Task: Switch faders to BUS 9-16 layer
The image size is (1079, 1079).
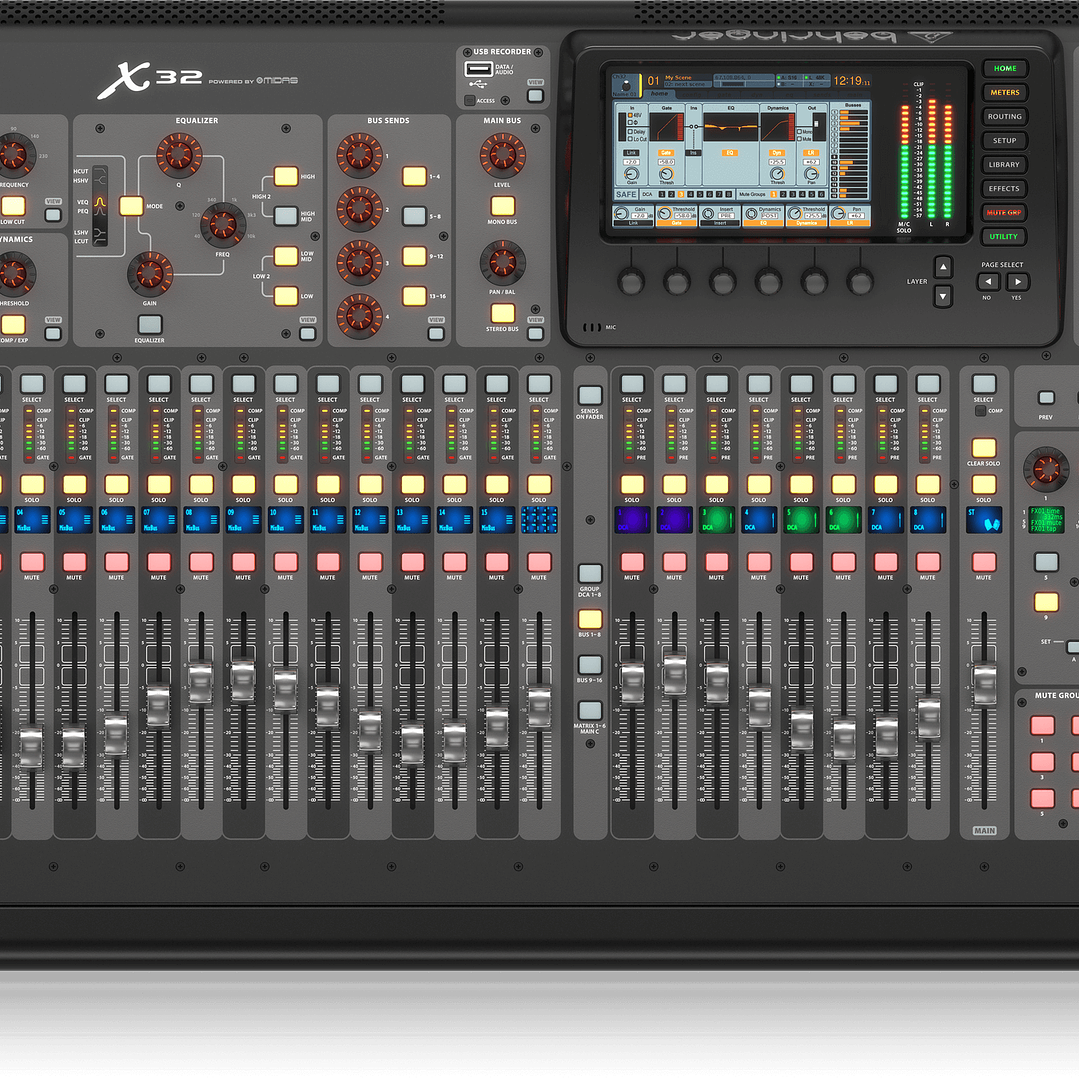Action: [590, 665]
